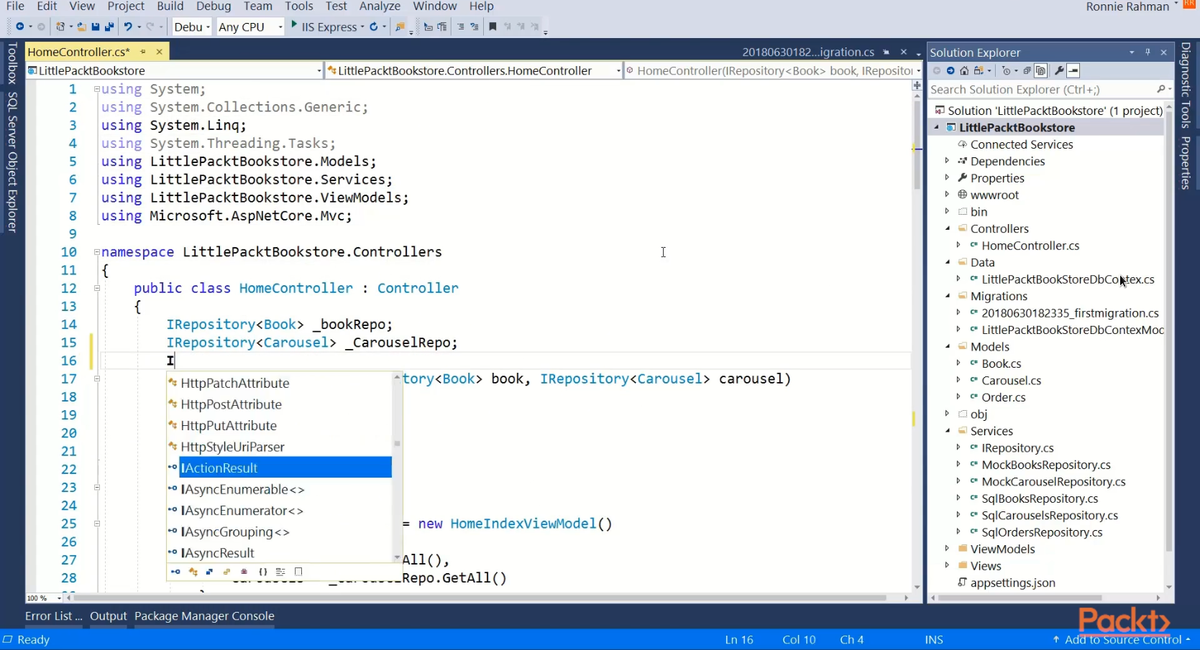Open the Debug configuration dropdown
The image size is (1200, 650).
tap(192, 27)
